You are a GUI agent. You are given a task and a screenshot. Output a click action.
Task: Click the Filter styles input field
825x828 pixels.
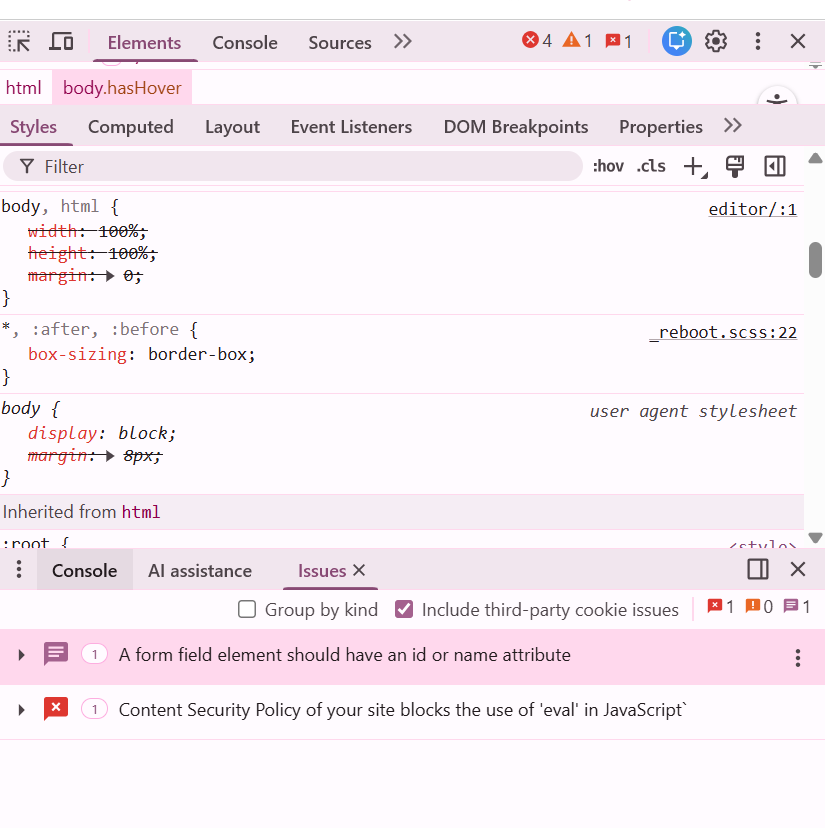coord(300,167)
